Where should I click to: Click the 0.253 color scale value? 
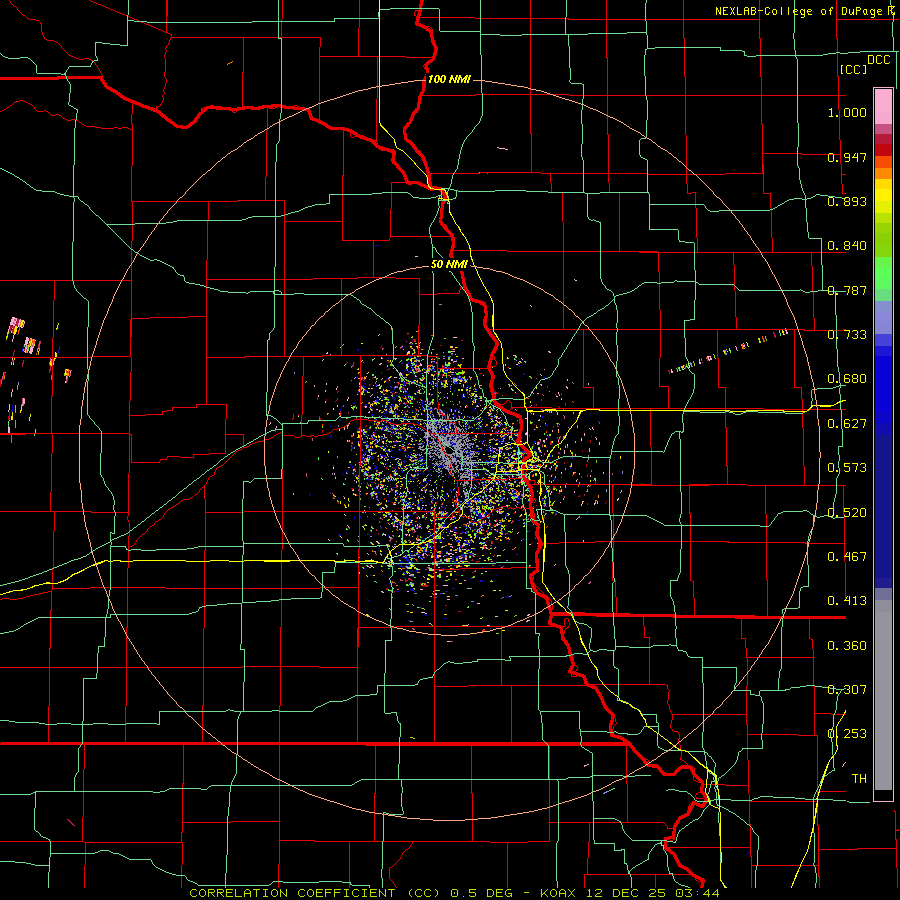[847, 734]
